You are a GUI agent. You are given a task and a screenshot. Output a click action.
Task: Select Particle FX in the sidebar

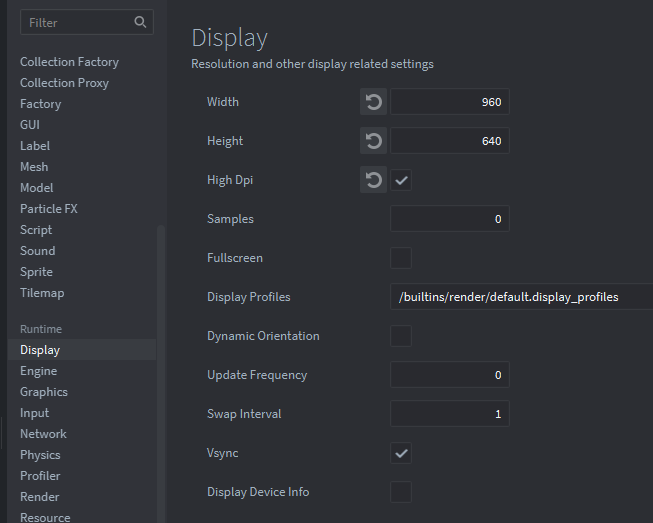(x=48, y=209)
